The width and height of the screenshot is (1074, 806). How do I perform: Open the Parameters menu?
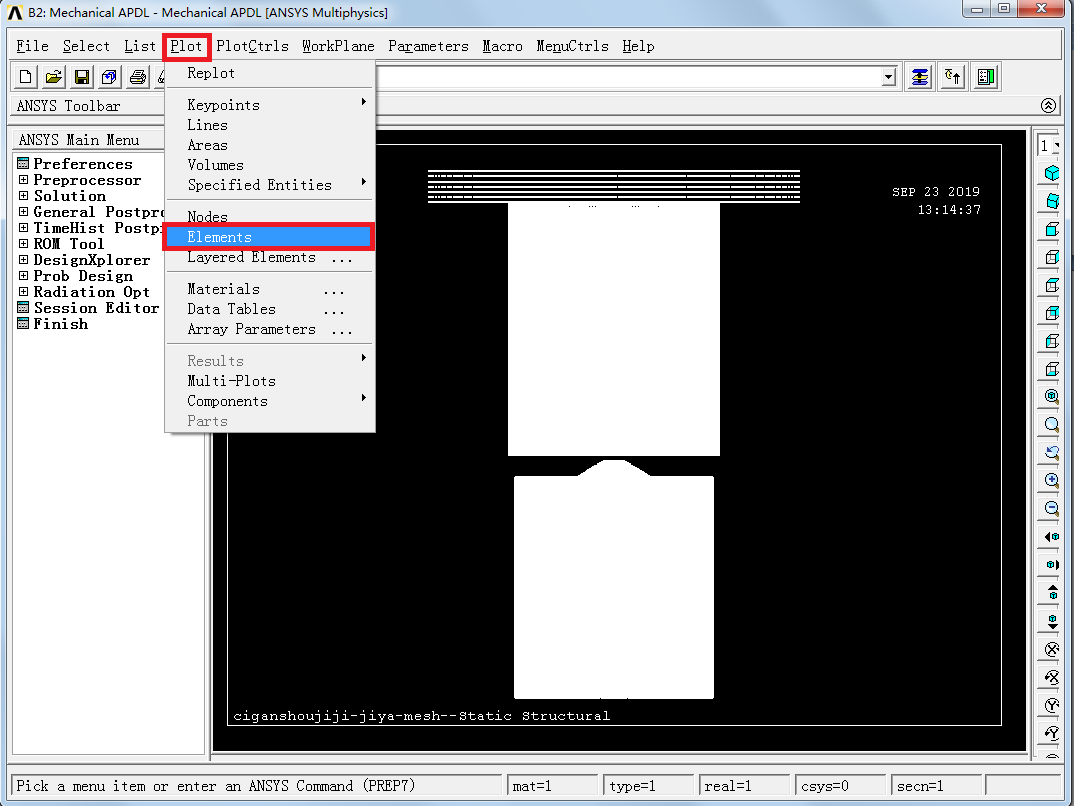click(x=428, y=46)
